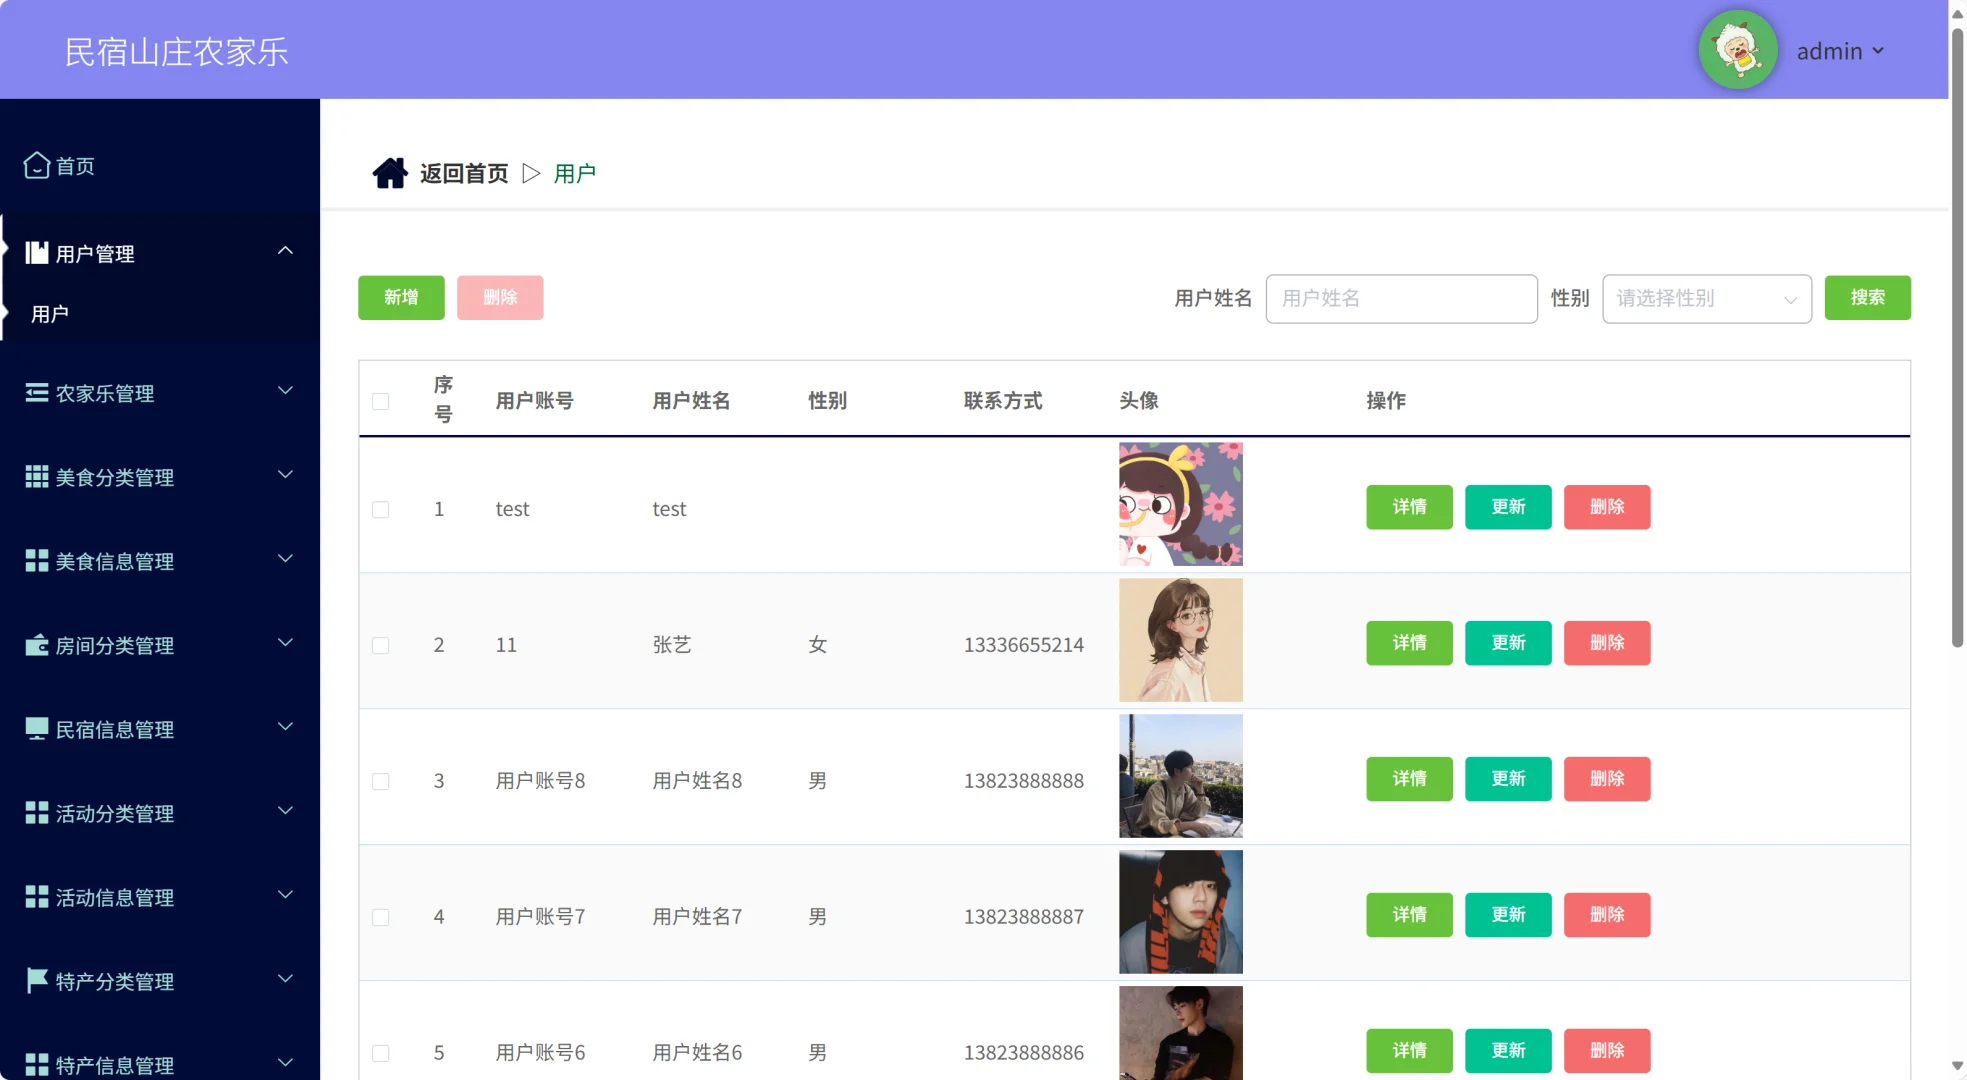Click the 用户管理 book icon

coord(37,253)
